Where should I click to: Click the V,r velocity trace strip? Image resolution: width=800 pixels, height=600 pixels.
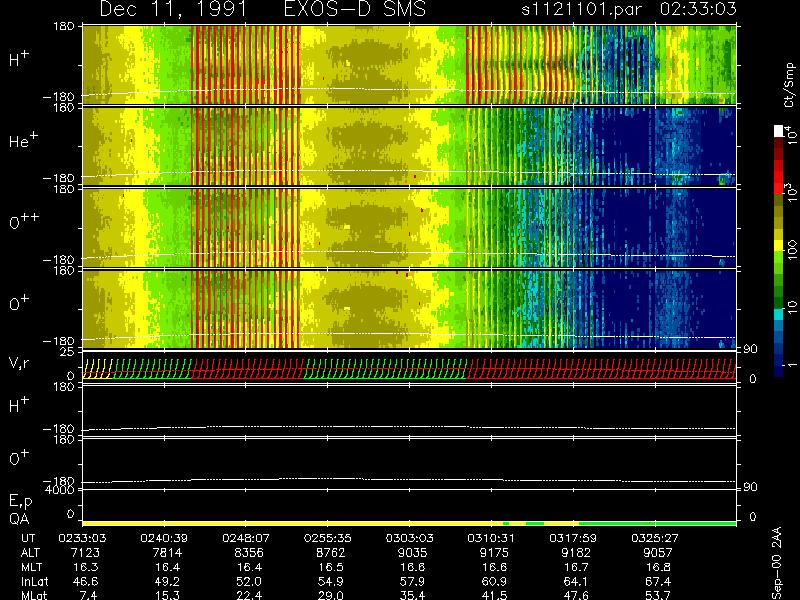point(409,368)
